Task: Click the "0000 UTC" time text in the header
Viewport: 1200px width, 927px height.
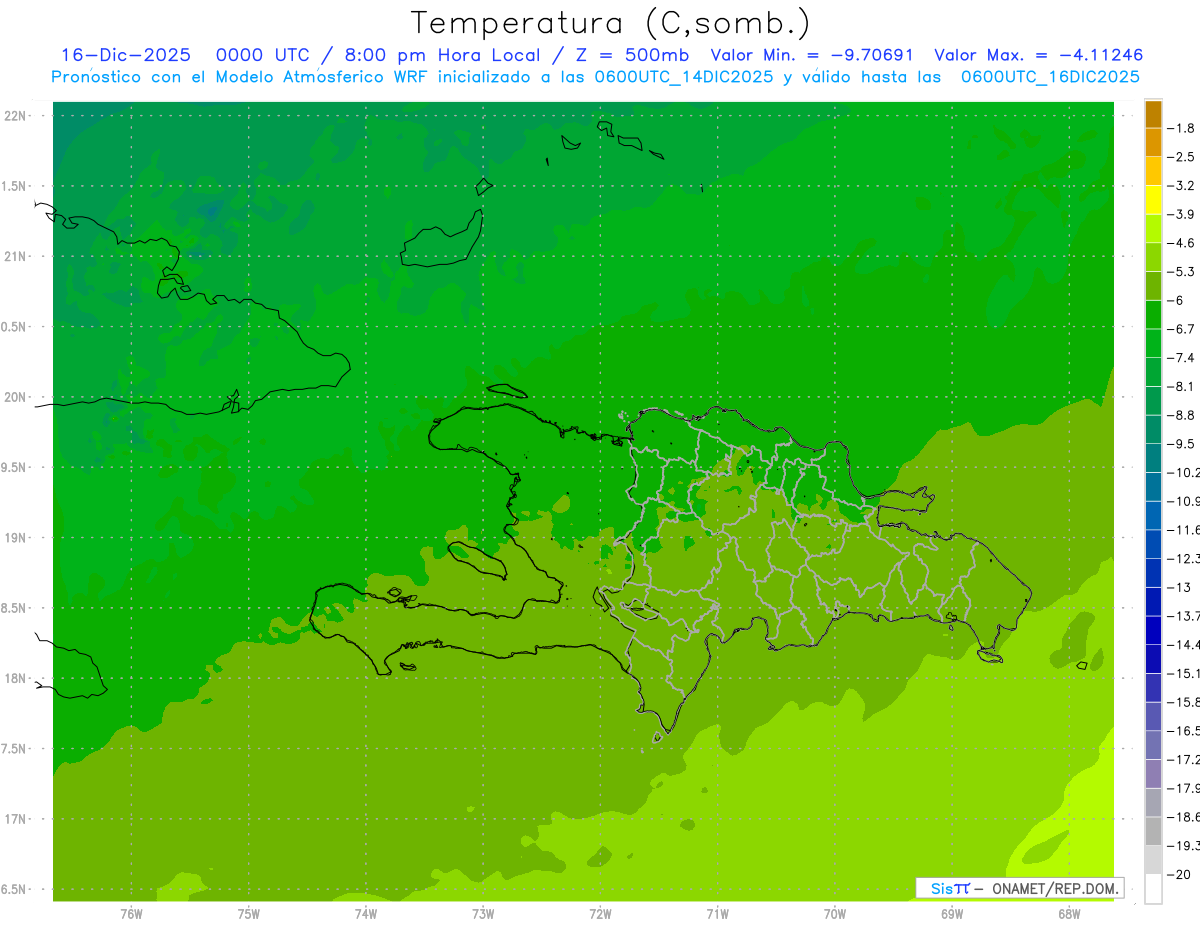Action: 263,55
